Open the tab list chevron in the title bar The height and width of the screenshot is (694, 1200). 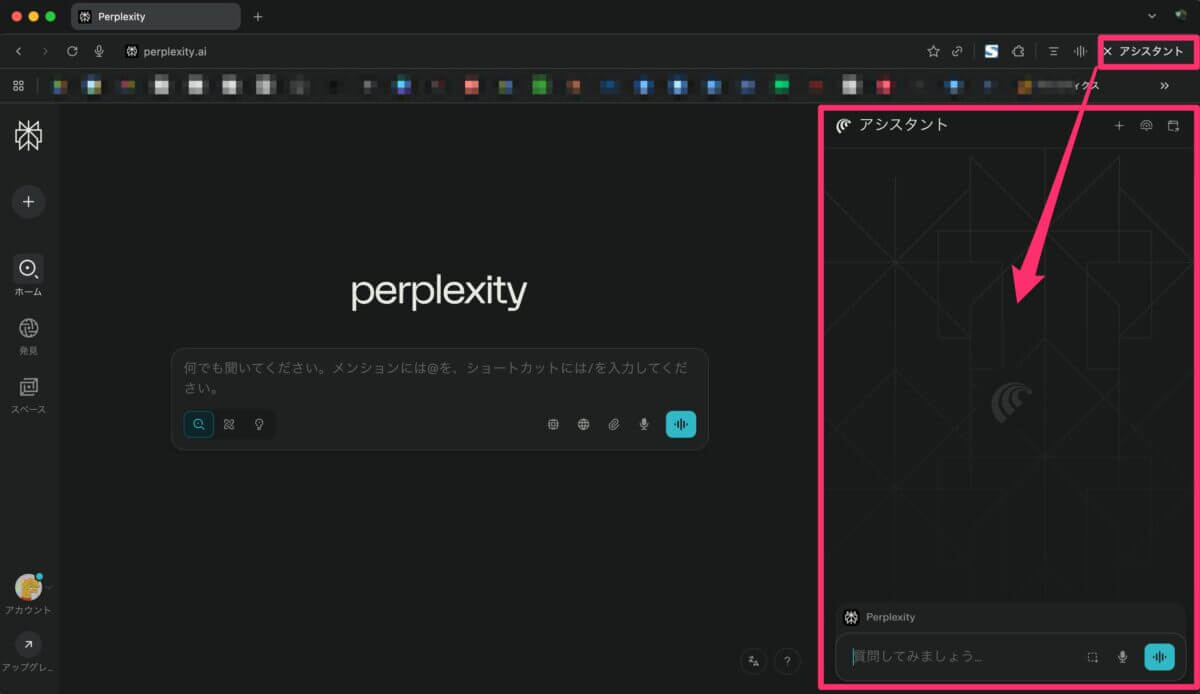[1152, 16]
